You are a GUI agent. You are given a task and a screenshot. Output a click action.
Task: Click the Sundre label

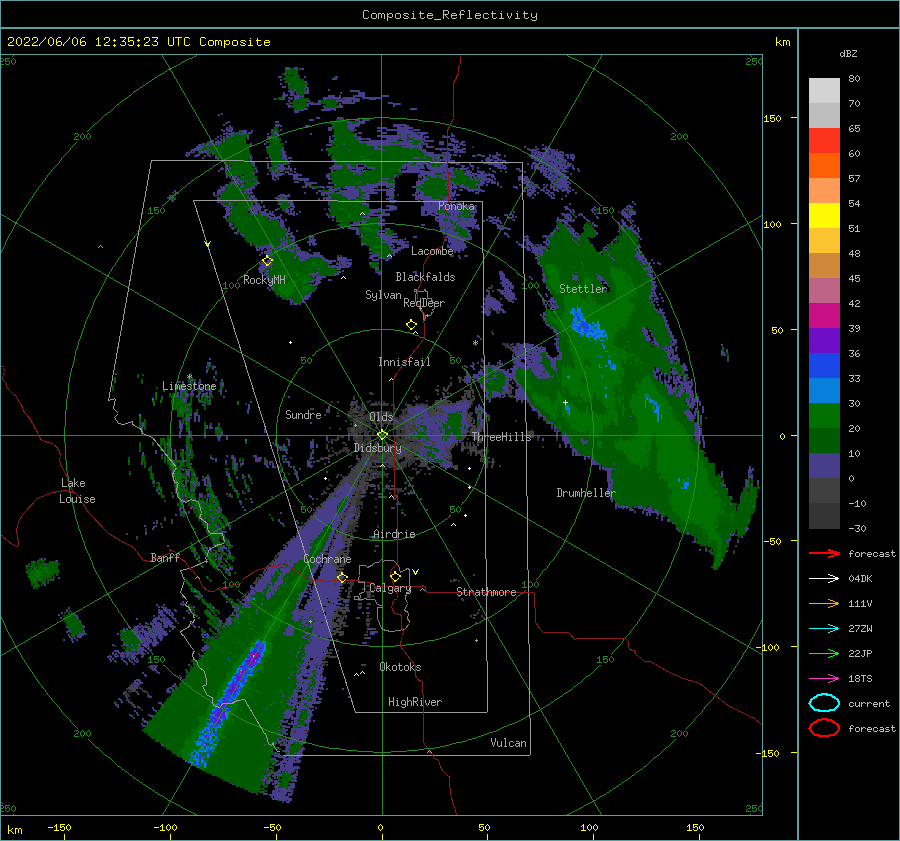303,415
